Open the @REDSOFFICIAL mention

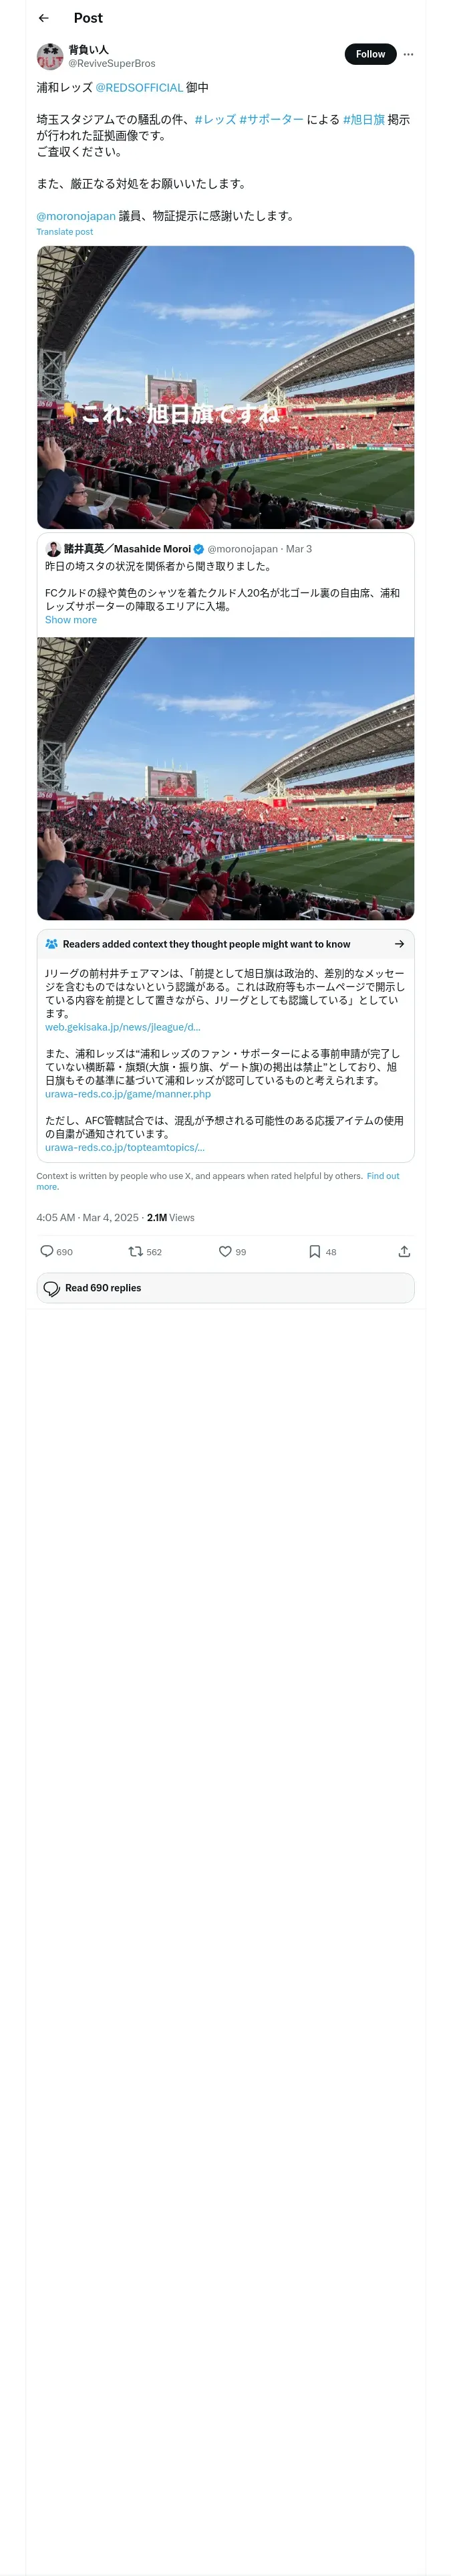[139, 88]
